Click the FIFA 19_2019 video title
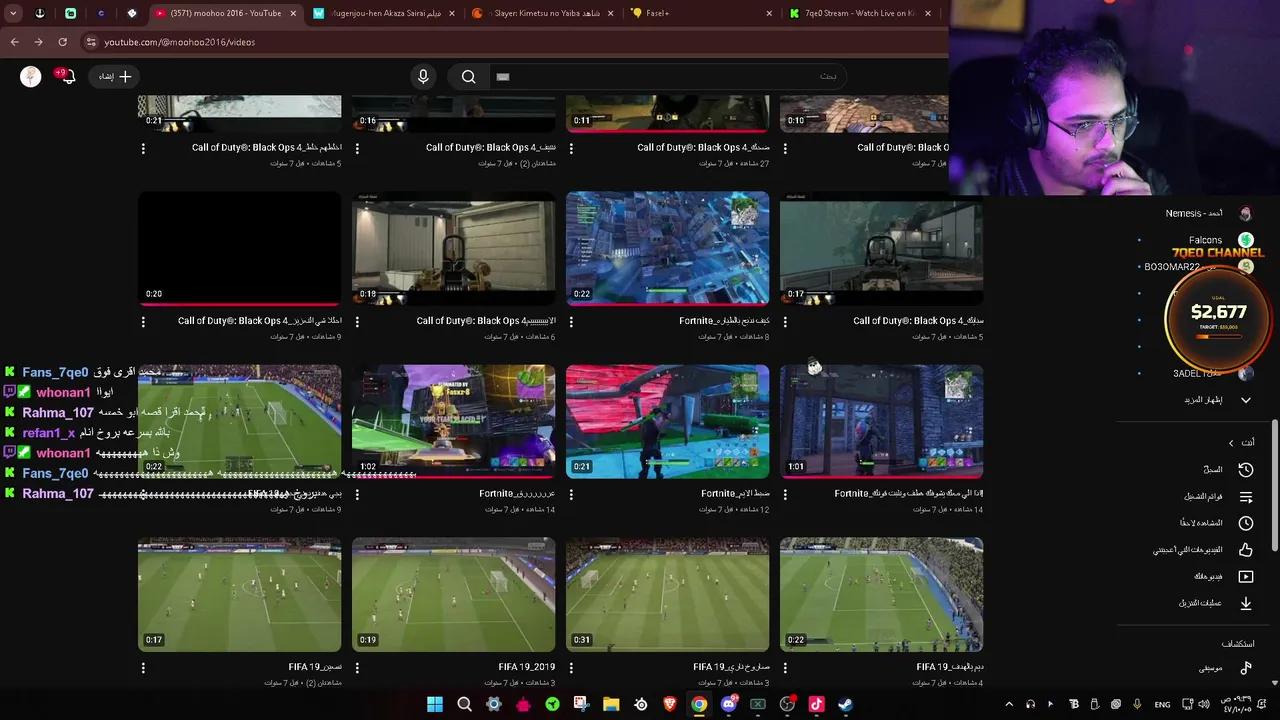The image size is (1280, 720). (526, 667)
